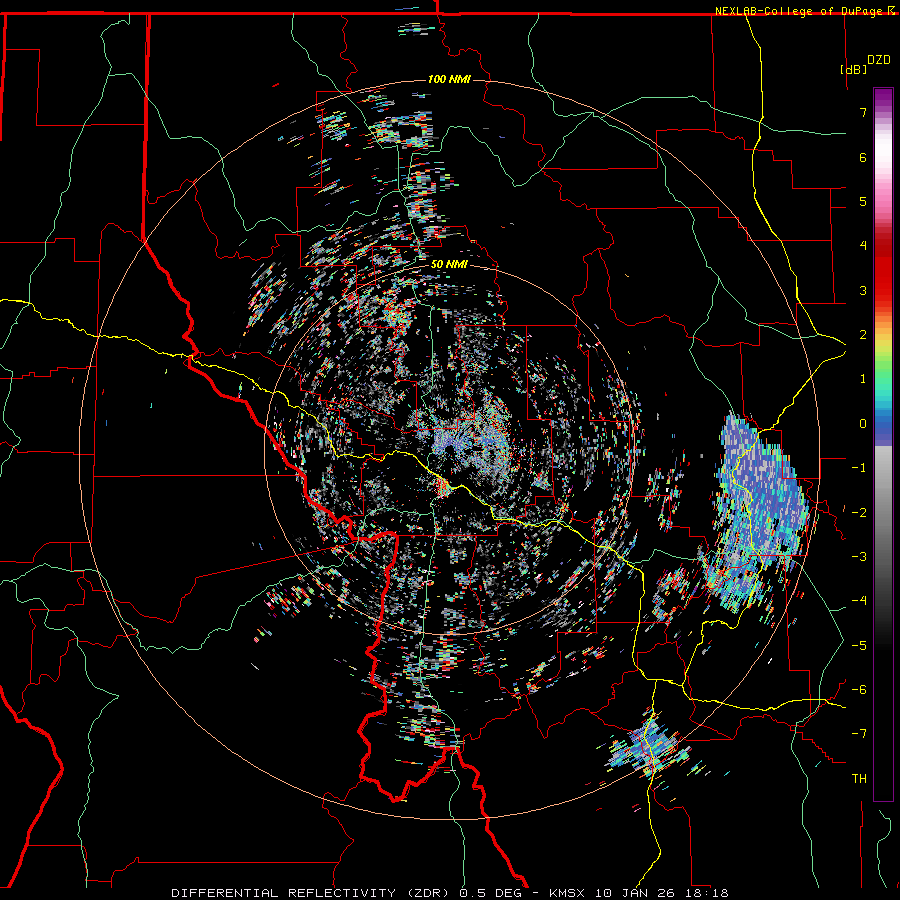Viewport: 900px width, 900px height.
Task: Select the 50 NMI range ring label
Action: [449, 265]
